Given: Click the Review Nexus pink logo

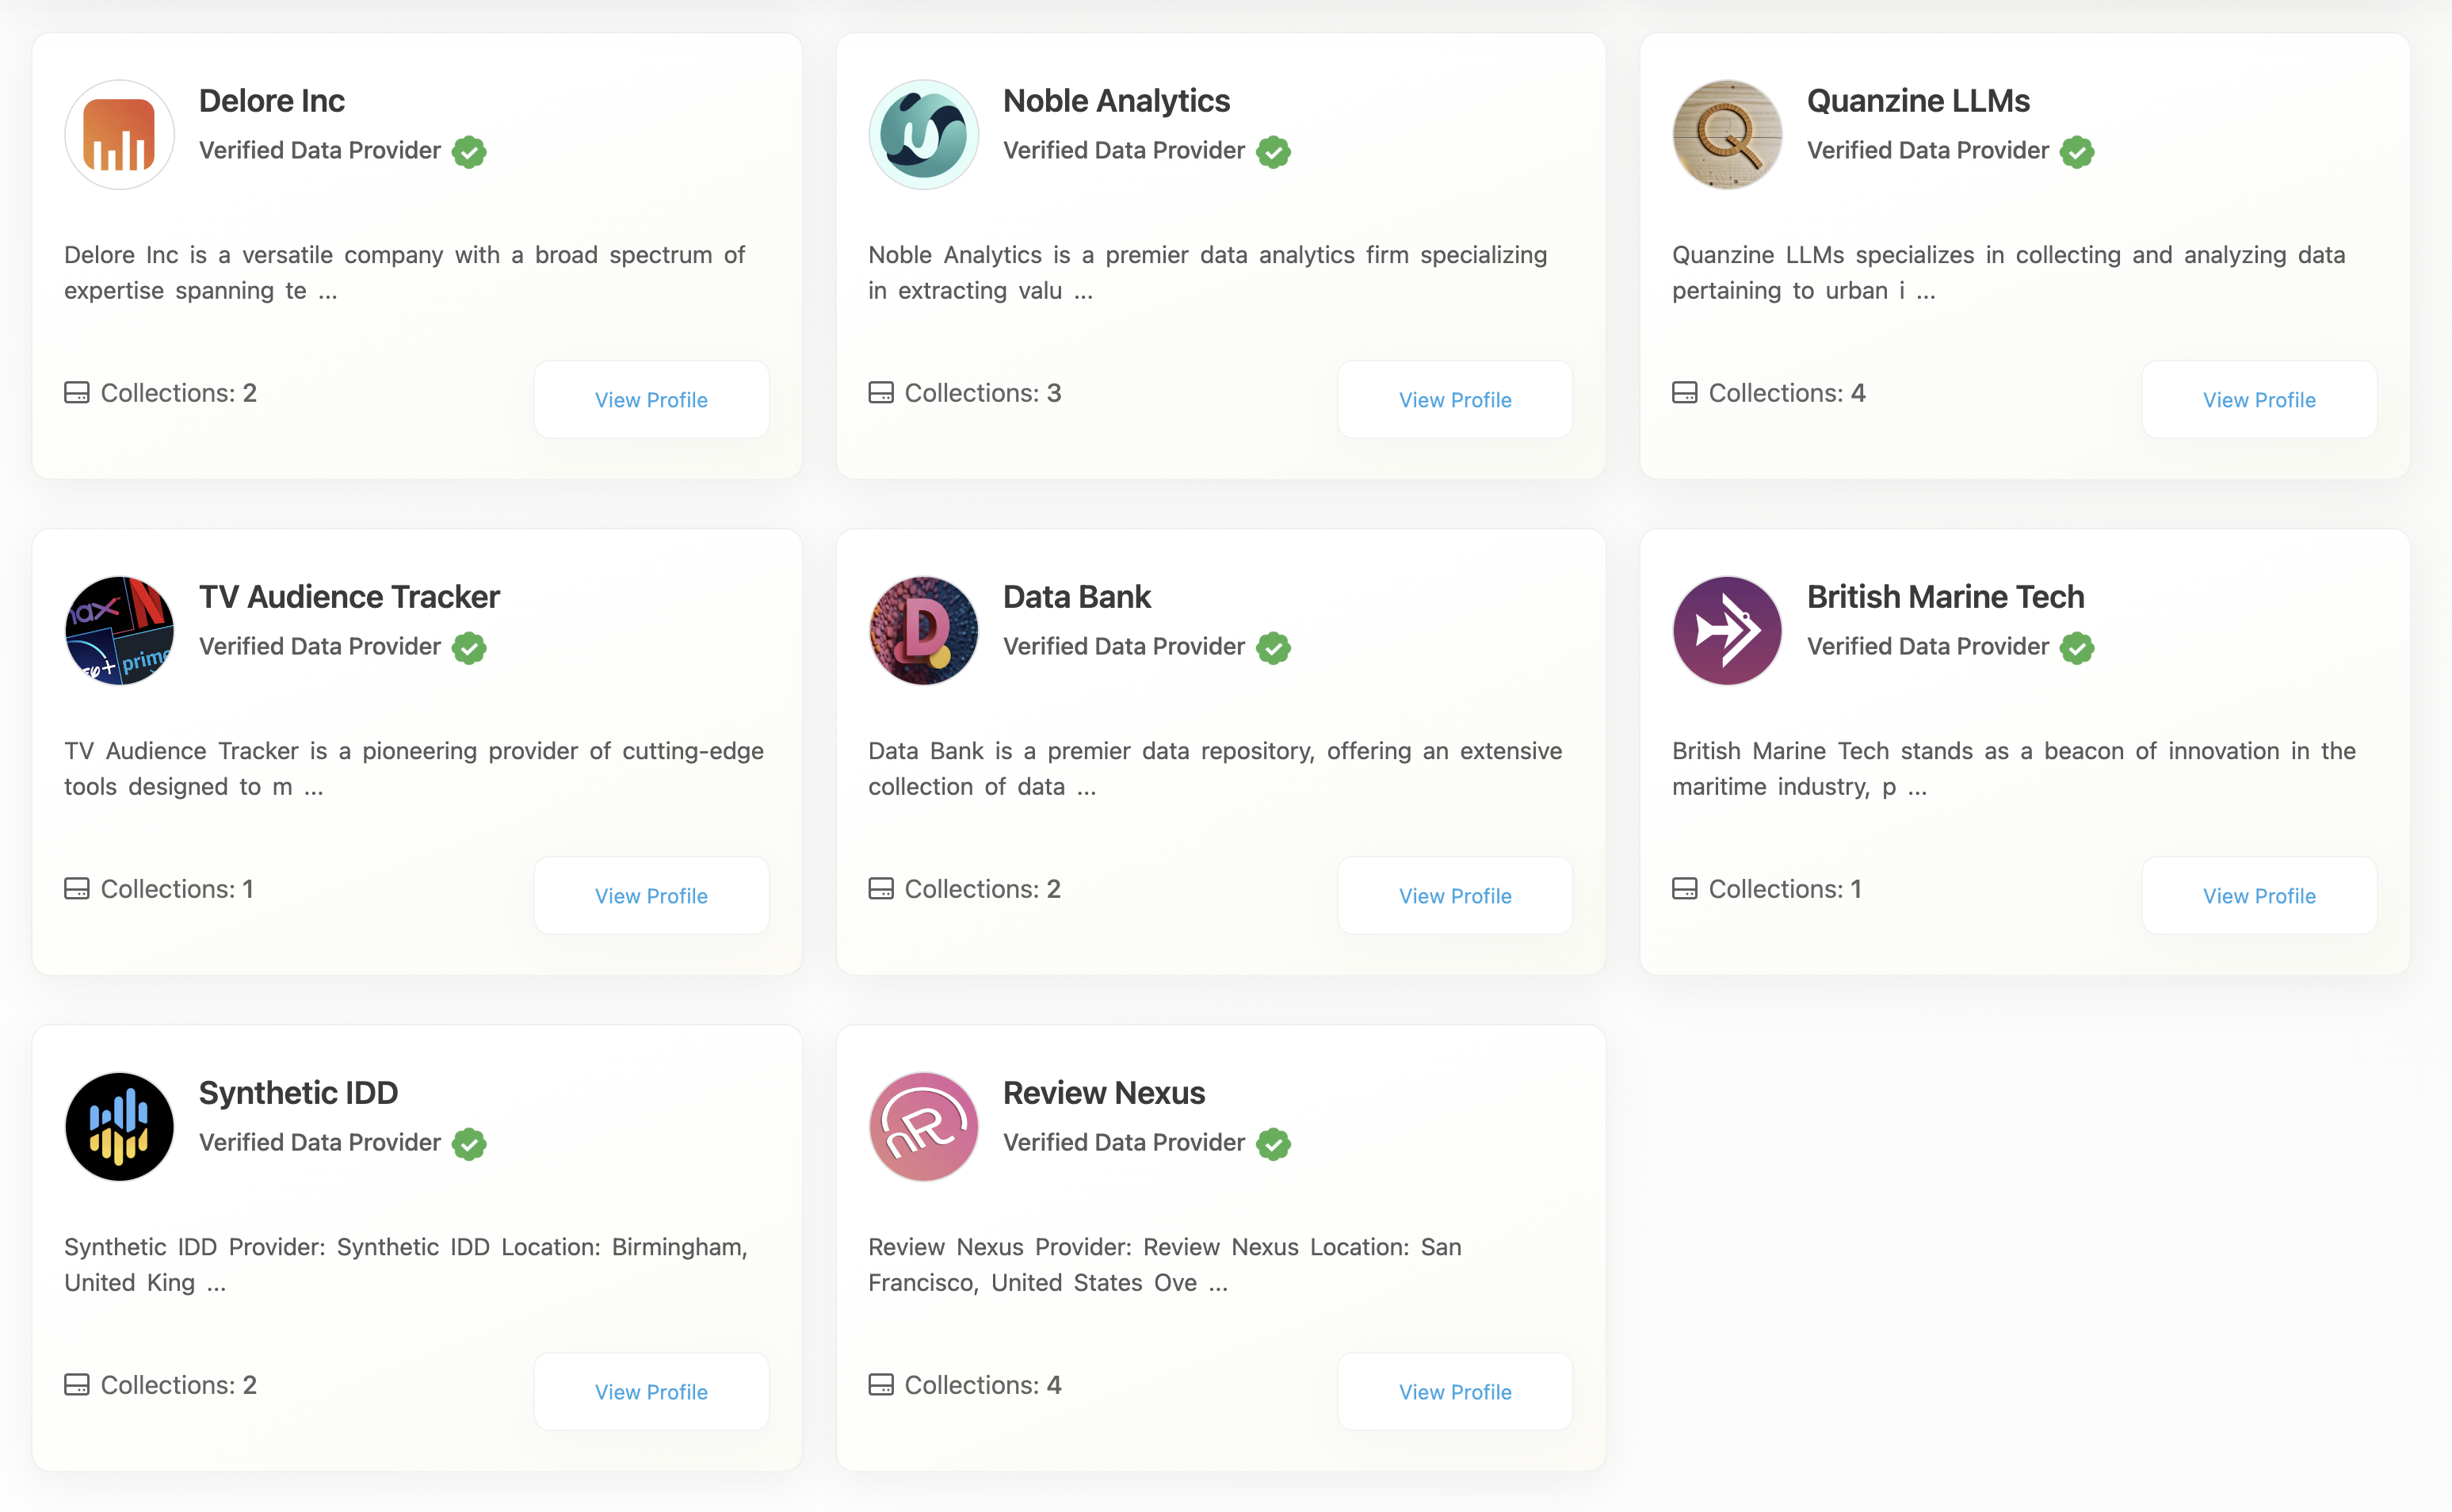Looking at the screenshot, I should click(923, 1127).
